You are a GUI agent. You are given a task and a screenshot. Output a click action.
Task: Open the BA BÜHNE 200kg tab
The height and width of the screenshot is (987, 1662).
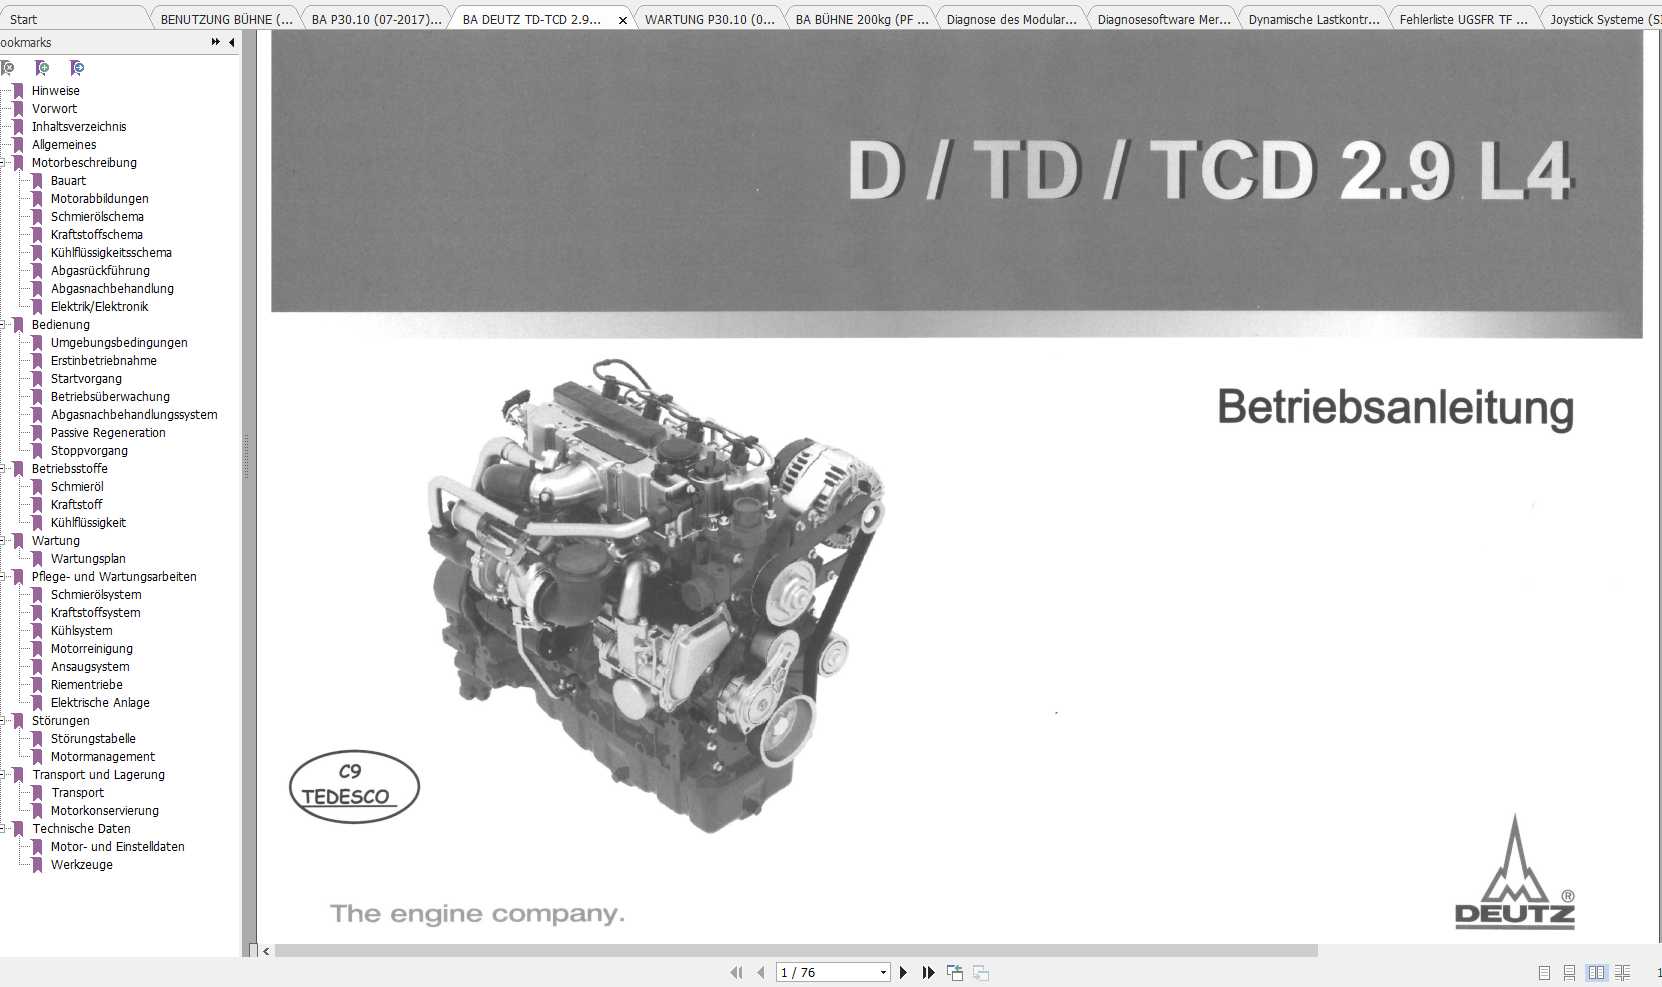tap(861, 19)
